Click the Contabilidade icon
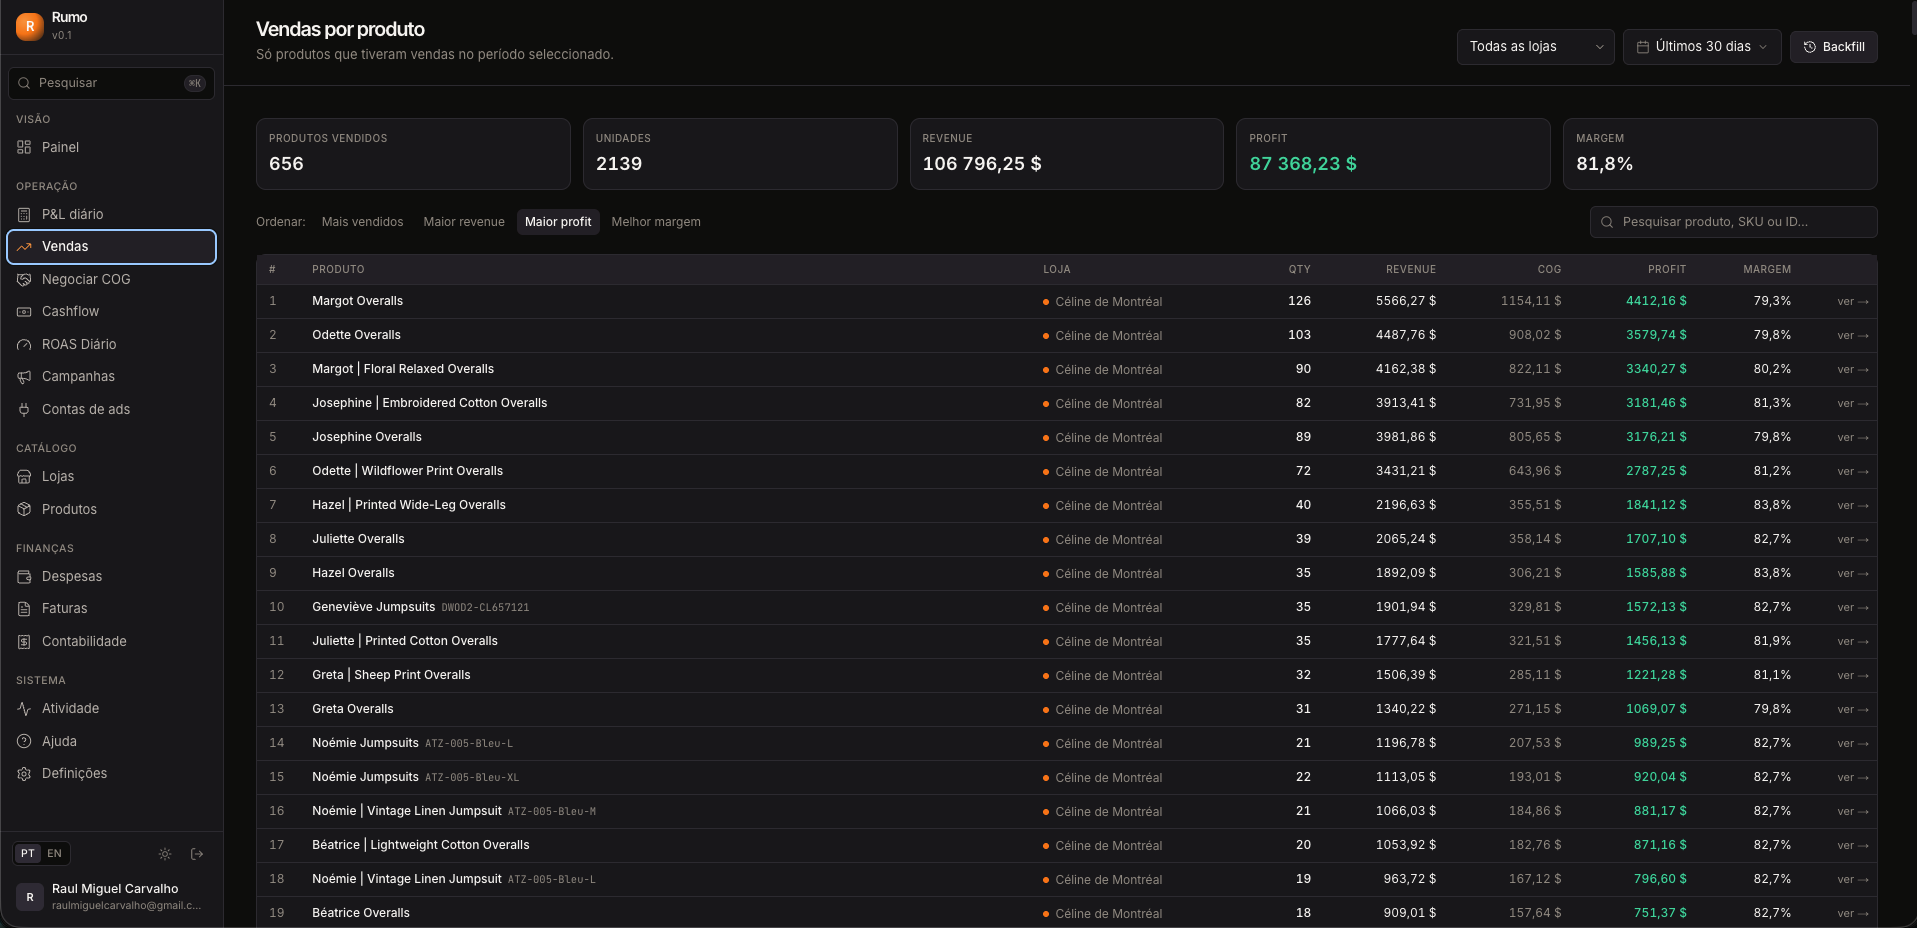Viewport: 1917px width, 928px height. (x=24, y=641)
